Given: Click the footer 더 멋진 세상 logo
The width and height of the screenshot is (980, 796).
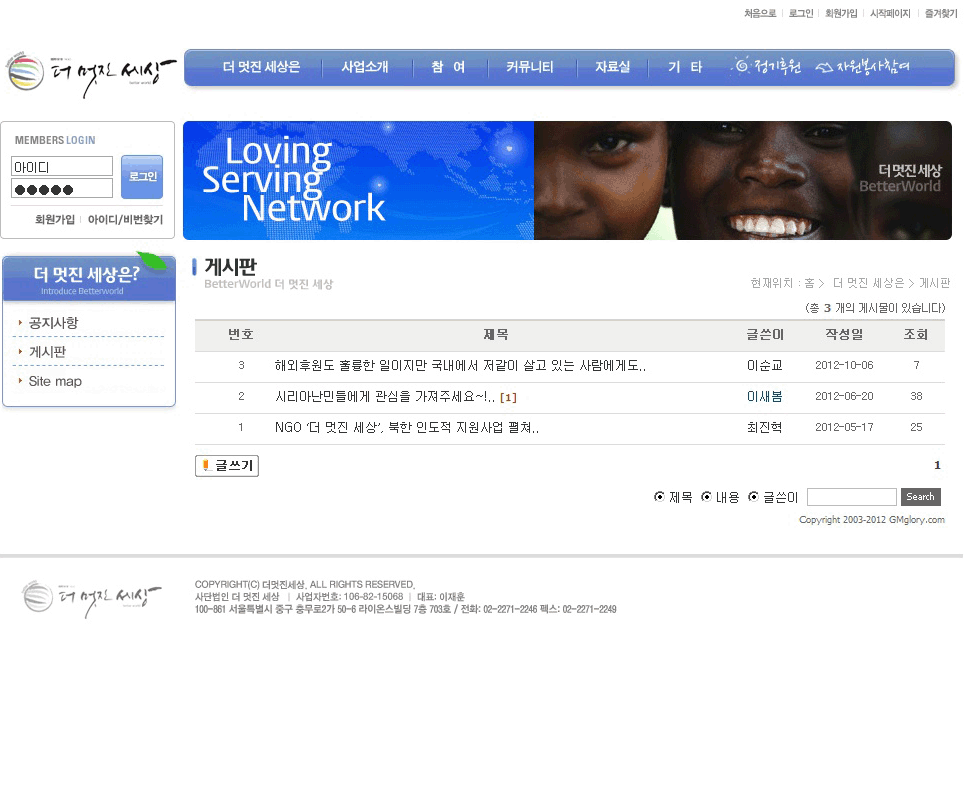Looking at the screenshot, I should (91, 598).
